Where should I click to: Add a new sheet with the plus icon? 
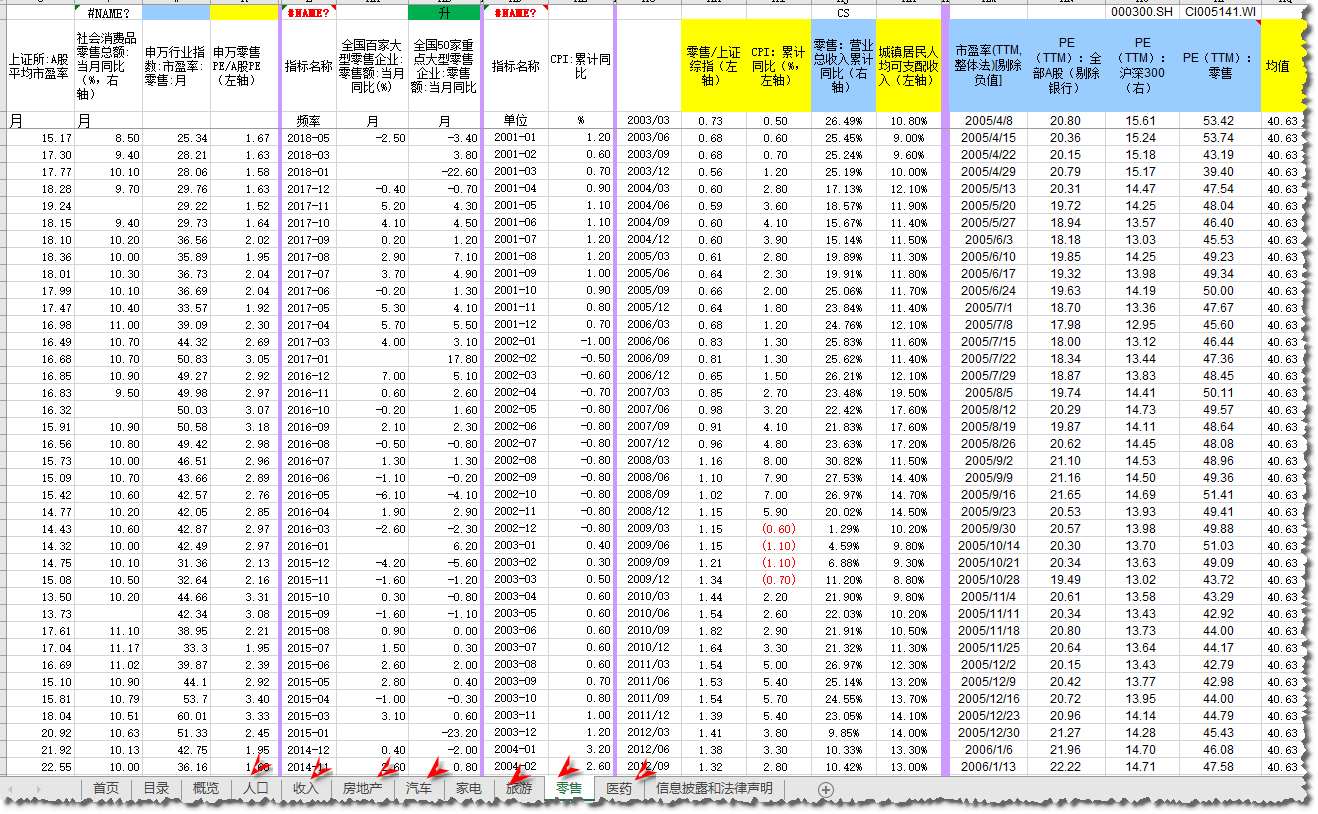pos(825,789)
